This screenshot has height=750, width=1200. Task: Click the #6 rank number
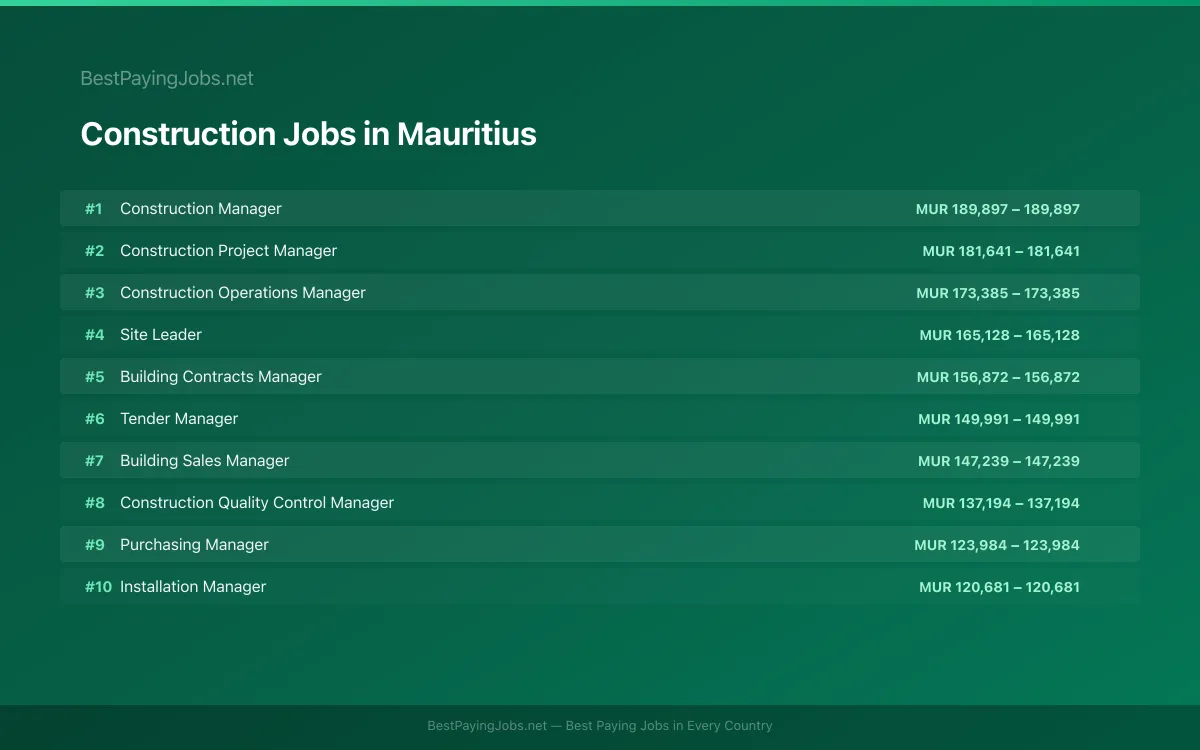[x=94, y=419]
